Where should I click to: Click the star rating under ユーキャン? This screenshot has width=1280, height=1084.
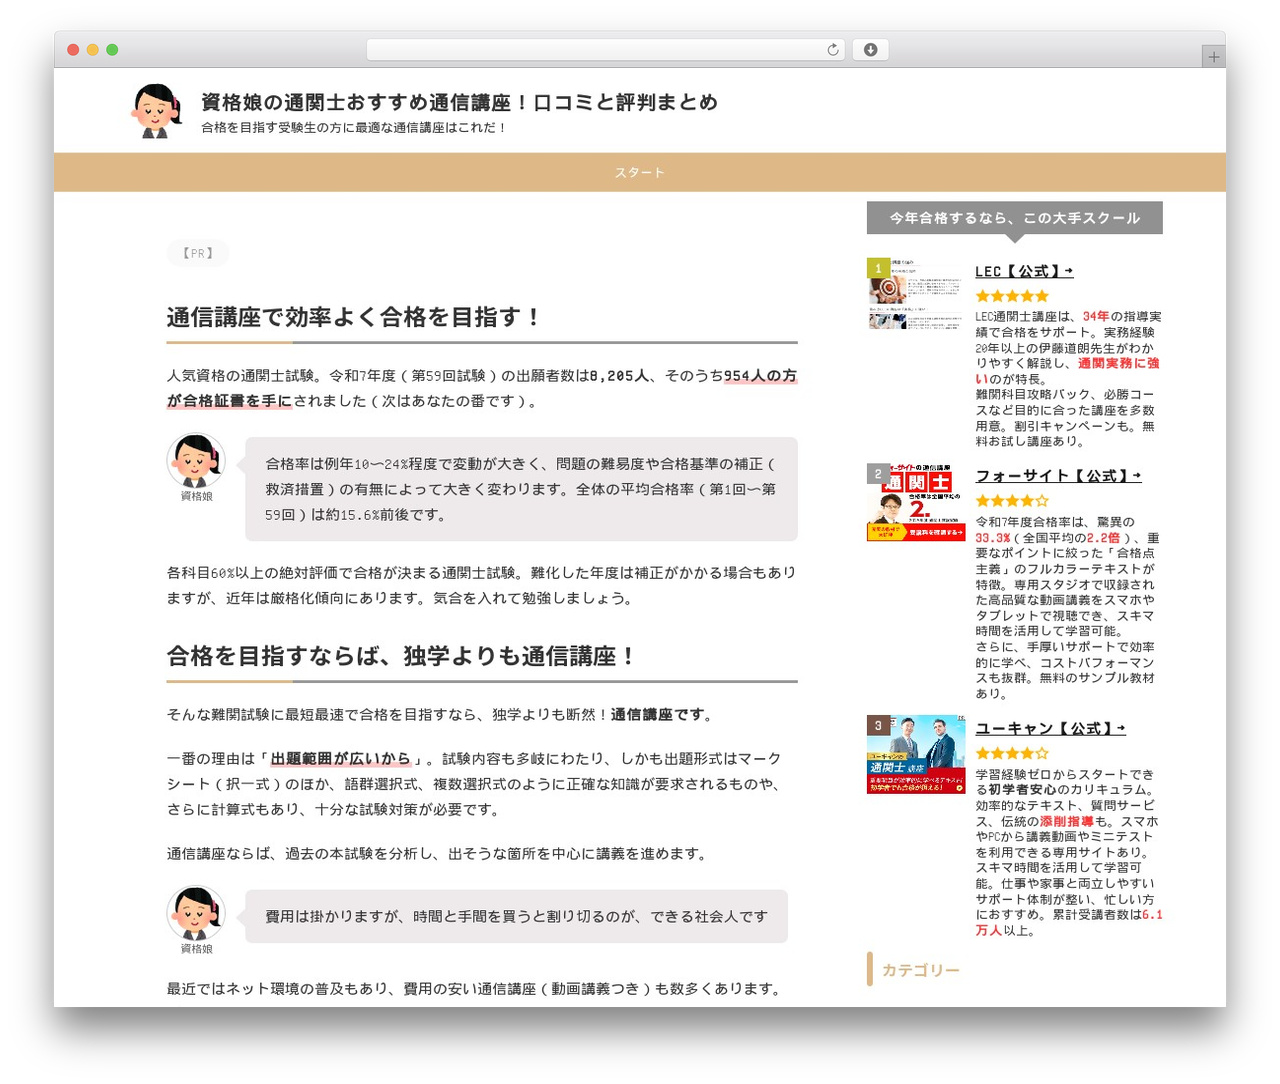tap(1012, 754)
